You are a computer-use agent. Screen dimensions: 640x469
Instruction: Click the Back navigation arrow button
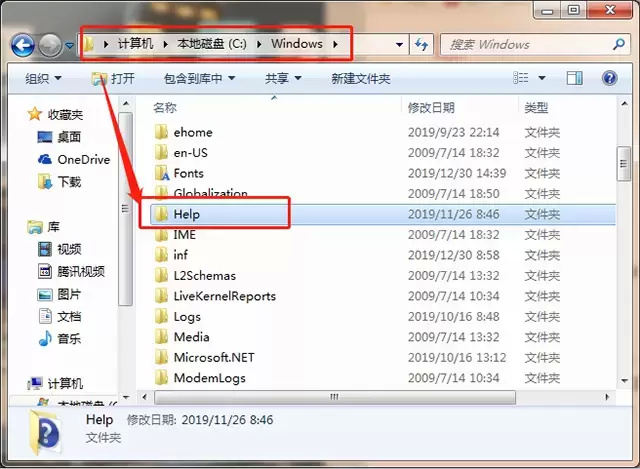(23, 45)
